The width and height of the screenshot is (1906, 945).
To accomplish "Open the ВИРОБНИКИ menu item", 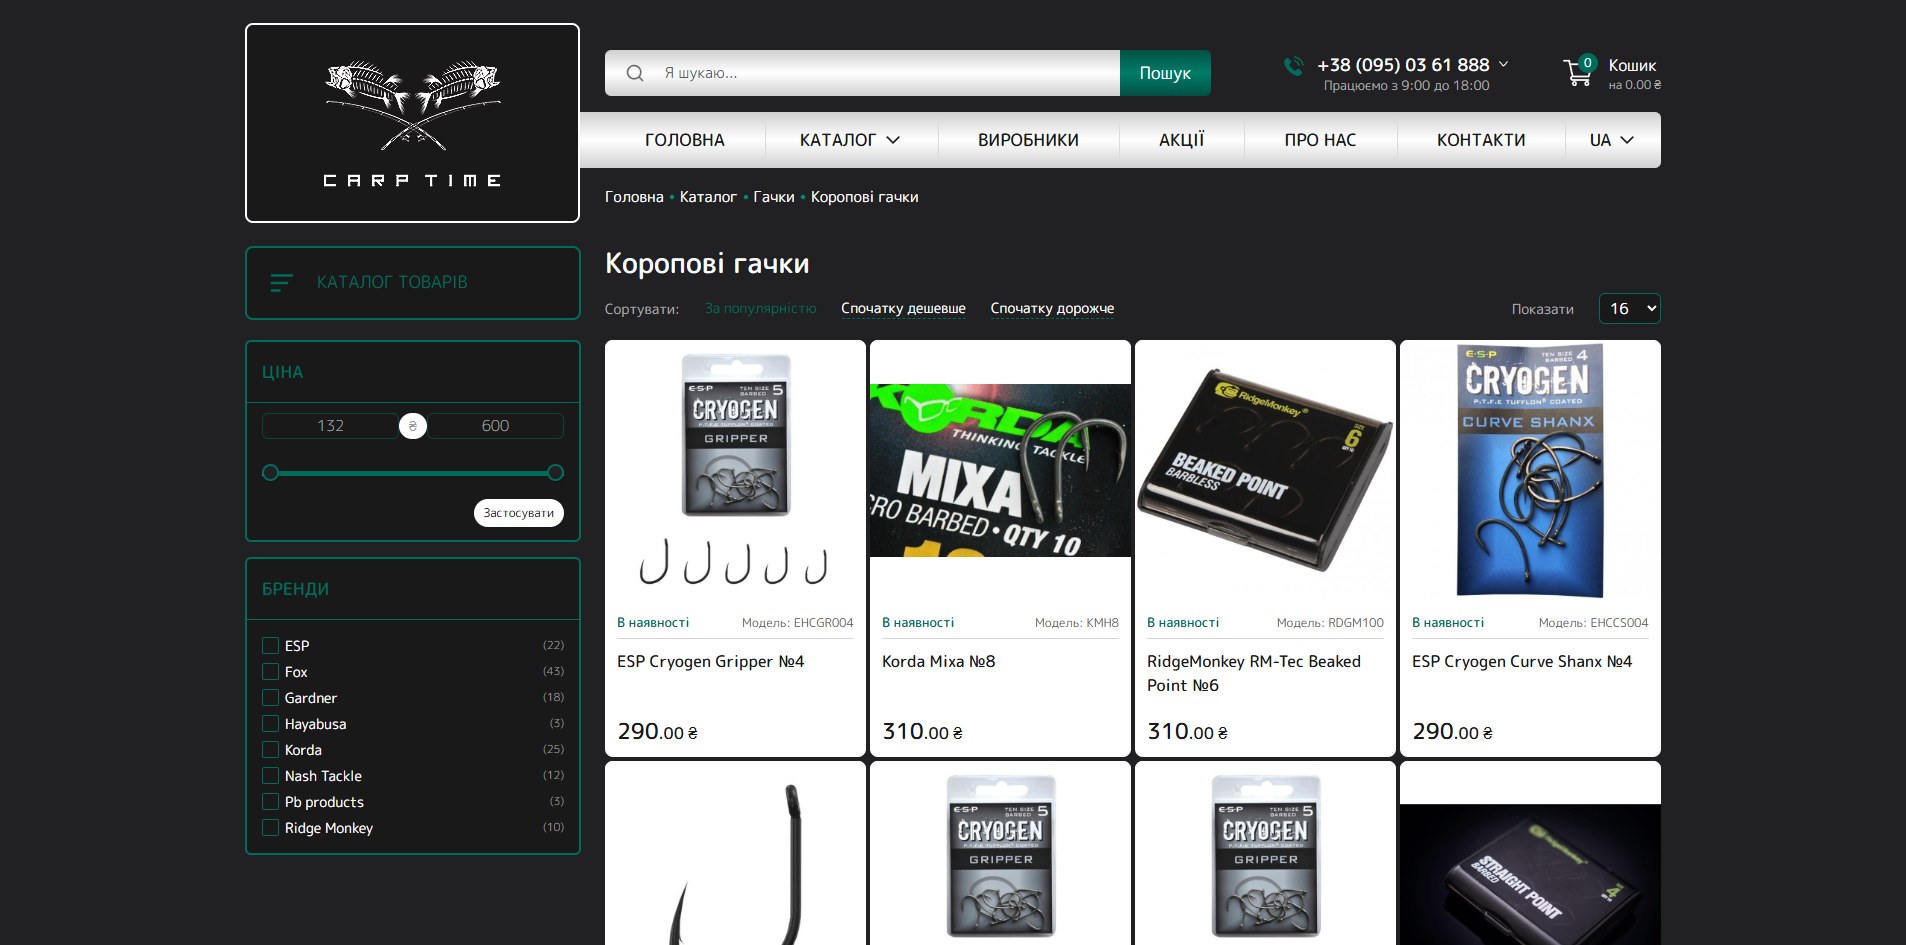I will point(1028,140).
